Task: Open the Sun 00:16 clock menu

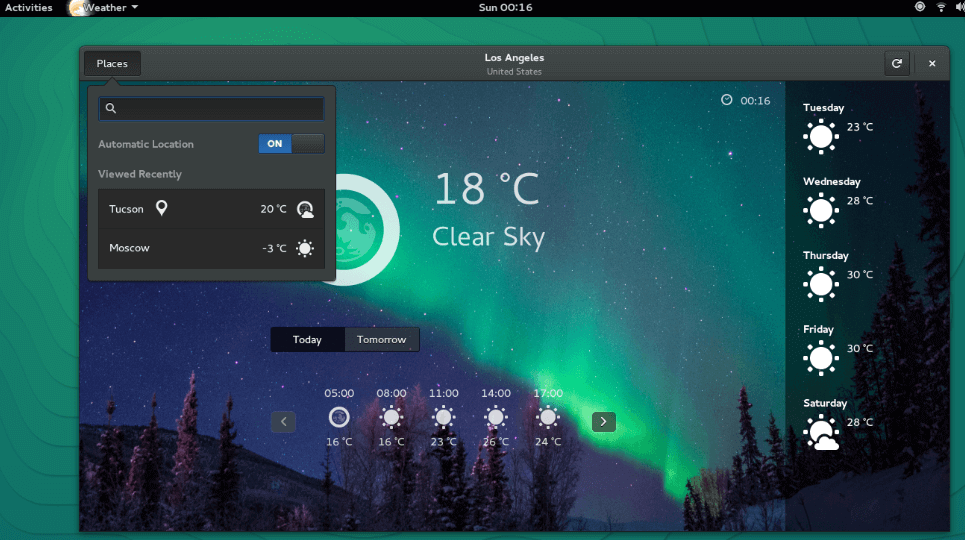Action: coord(505,7)
